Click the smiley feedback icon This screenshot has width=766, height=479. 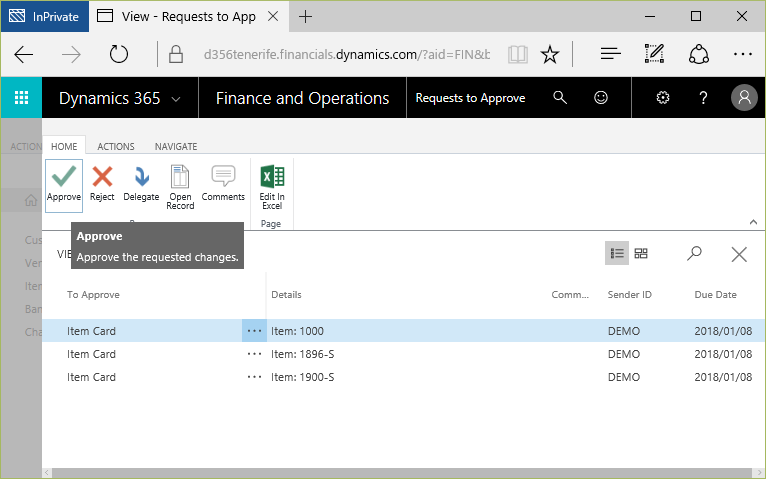(601, 98)
